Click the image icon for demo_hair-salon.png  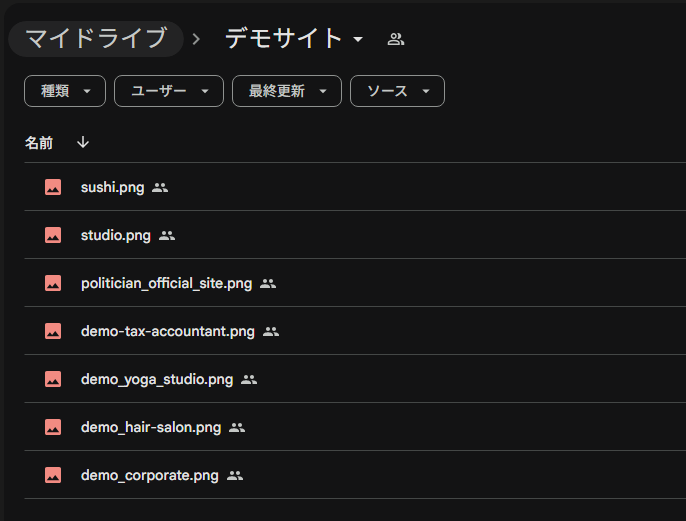(53, 427)
